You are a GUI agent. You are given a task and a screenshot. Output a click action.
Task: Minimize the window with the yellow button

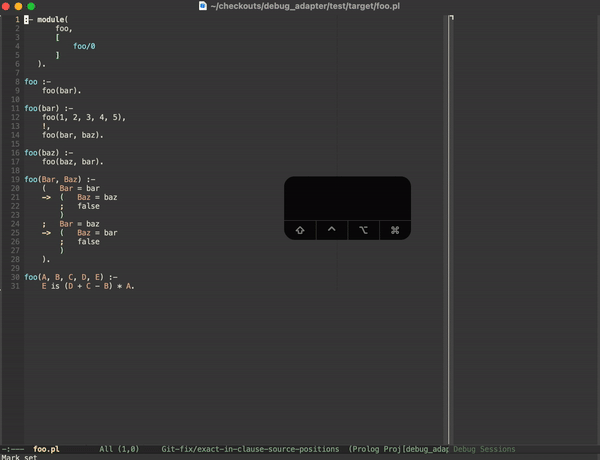click(18, 6)
